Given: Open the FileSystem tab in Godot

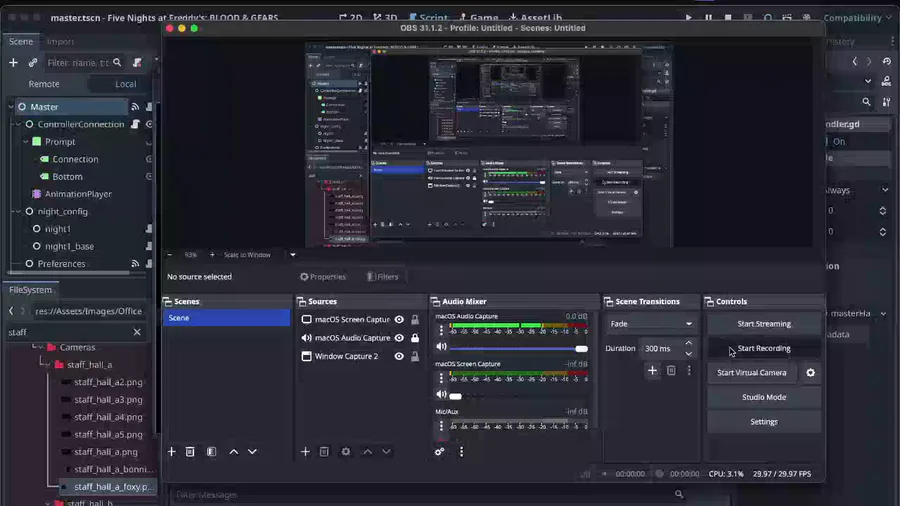Looking at the screenshot, I should click(x=30, y=290).
